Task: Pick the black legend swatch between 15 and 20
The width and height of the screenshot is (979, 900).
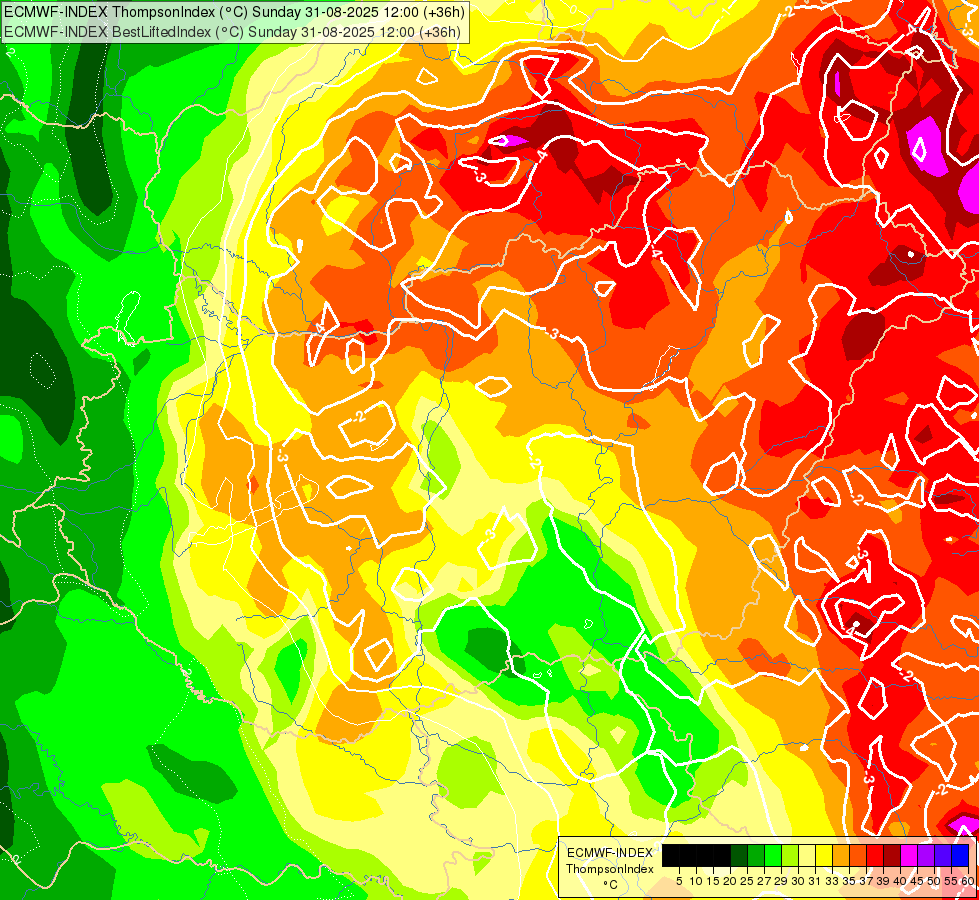Action: click(722, 856)
